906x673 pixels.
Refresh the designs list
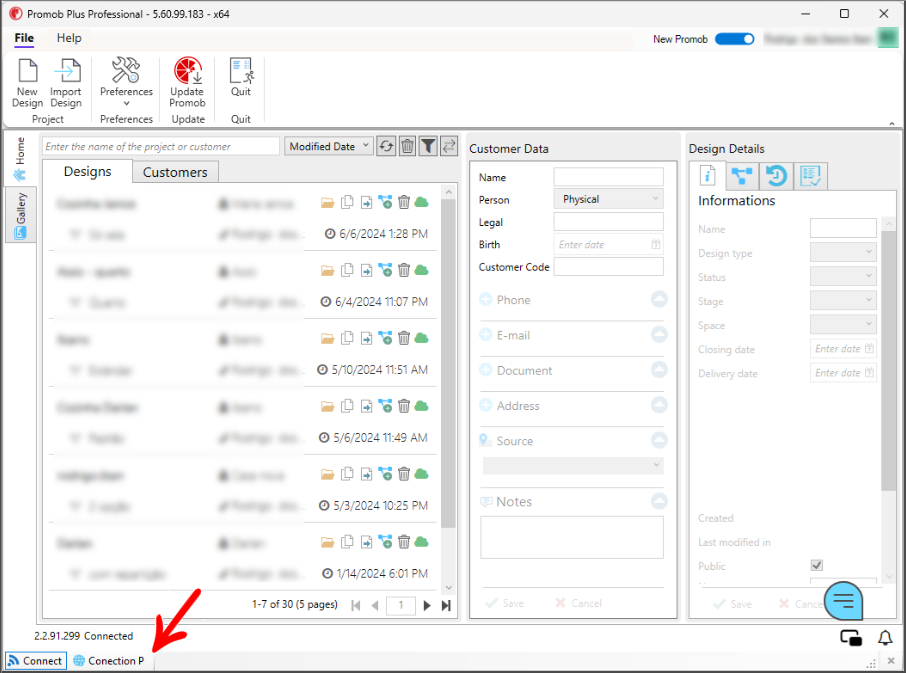[x=386, y=146]
